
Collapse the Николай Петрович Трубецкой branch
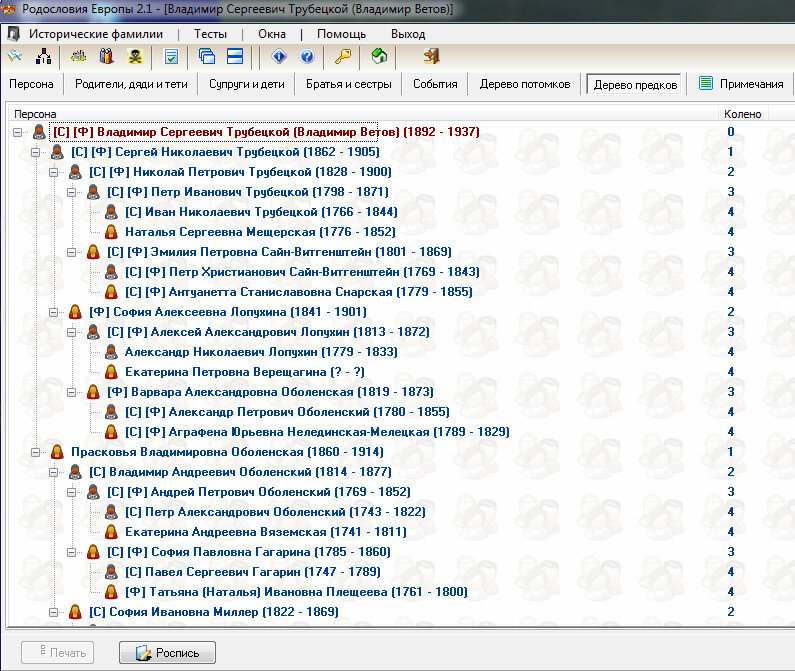53,172
